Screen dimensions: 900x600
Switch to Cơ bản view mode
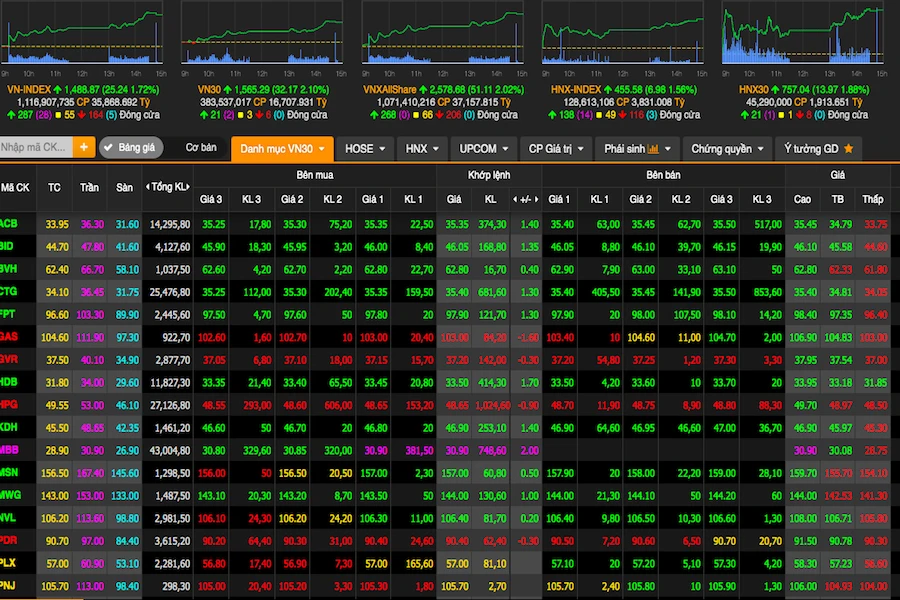point(200,148)
